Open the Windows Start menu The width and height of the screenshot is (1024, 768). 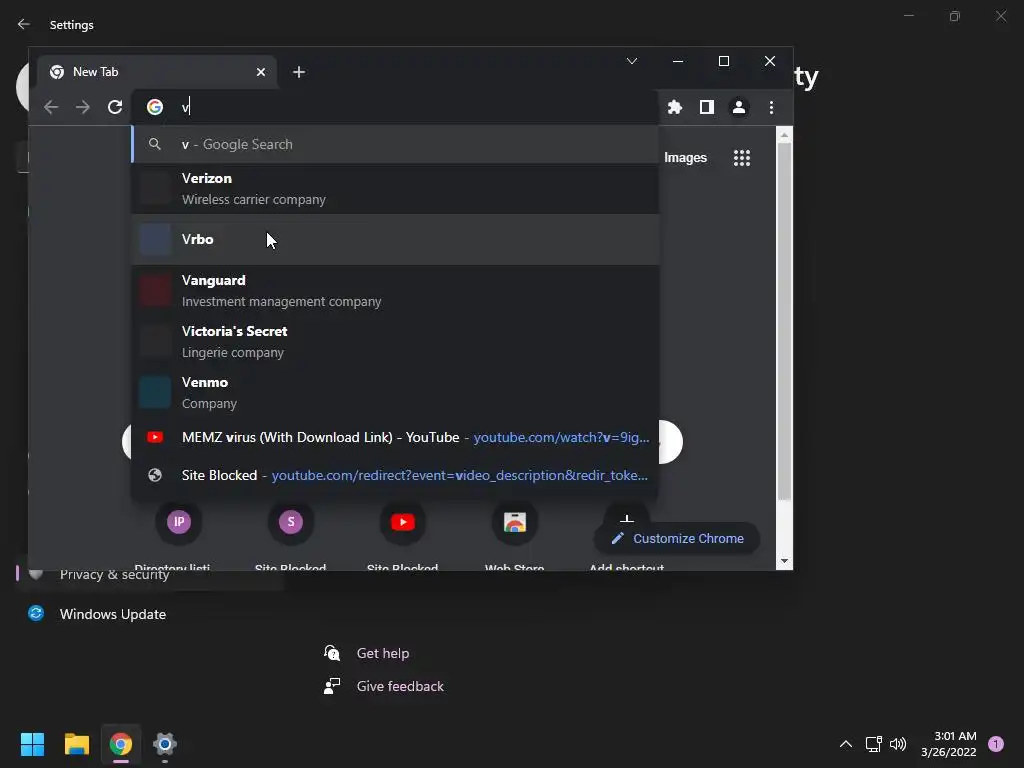pos(32,744)
